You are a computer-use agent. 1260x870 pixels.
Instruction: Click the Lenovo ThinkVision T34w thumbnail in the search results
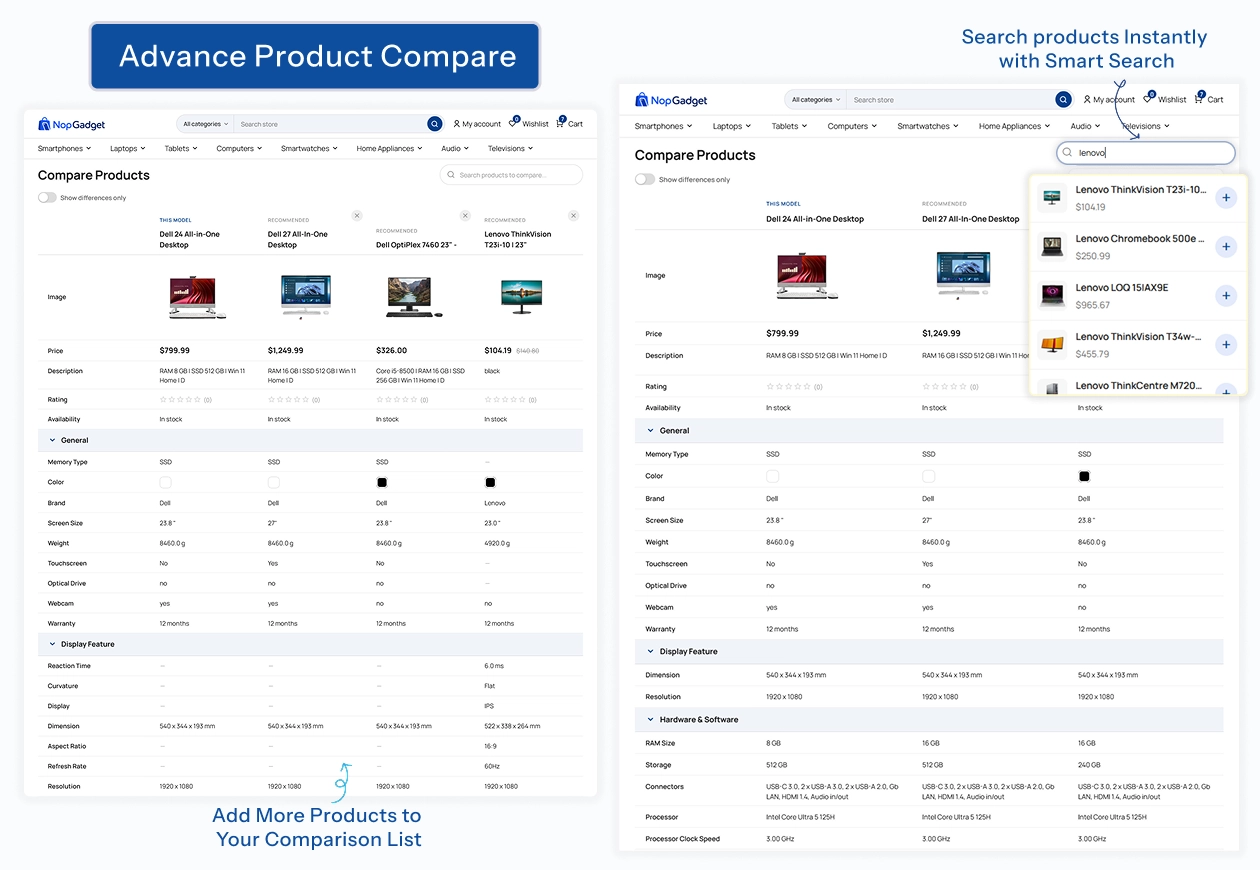click(1052, 345)
